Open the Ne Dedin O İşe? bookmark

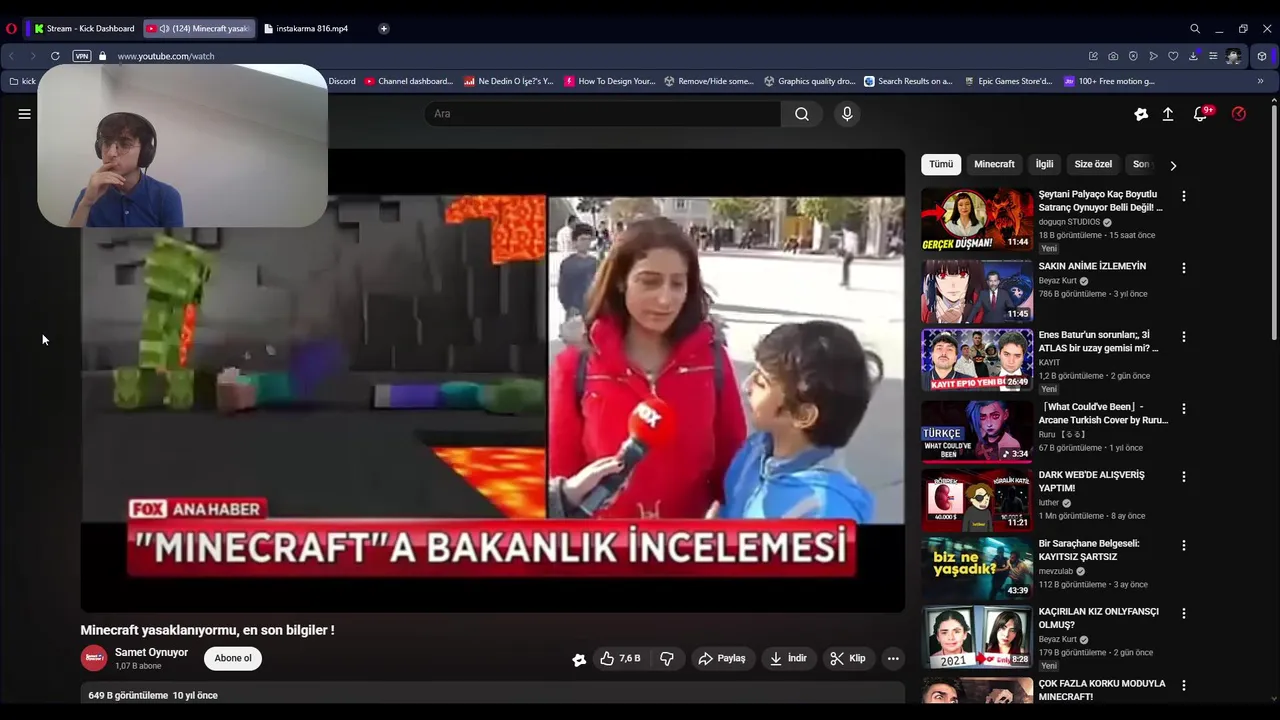point(509,81)
